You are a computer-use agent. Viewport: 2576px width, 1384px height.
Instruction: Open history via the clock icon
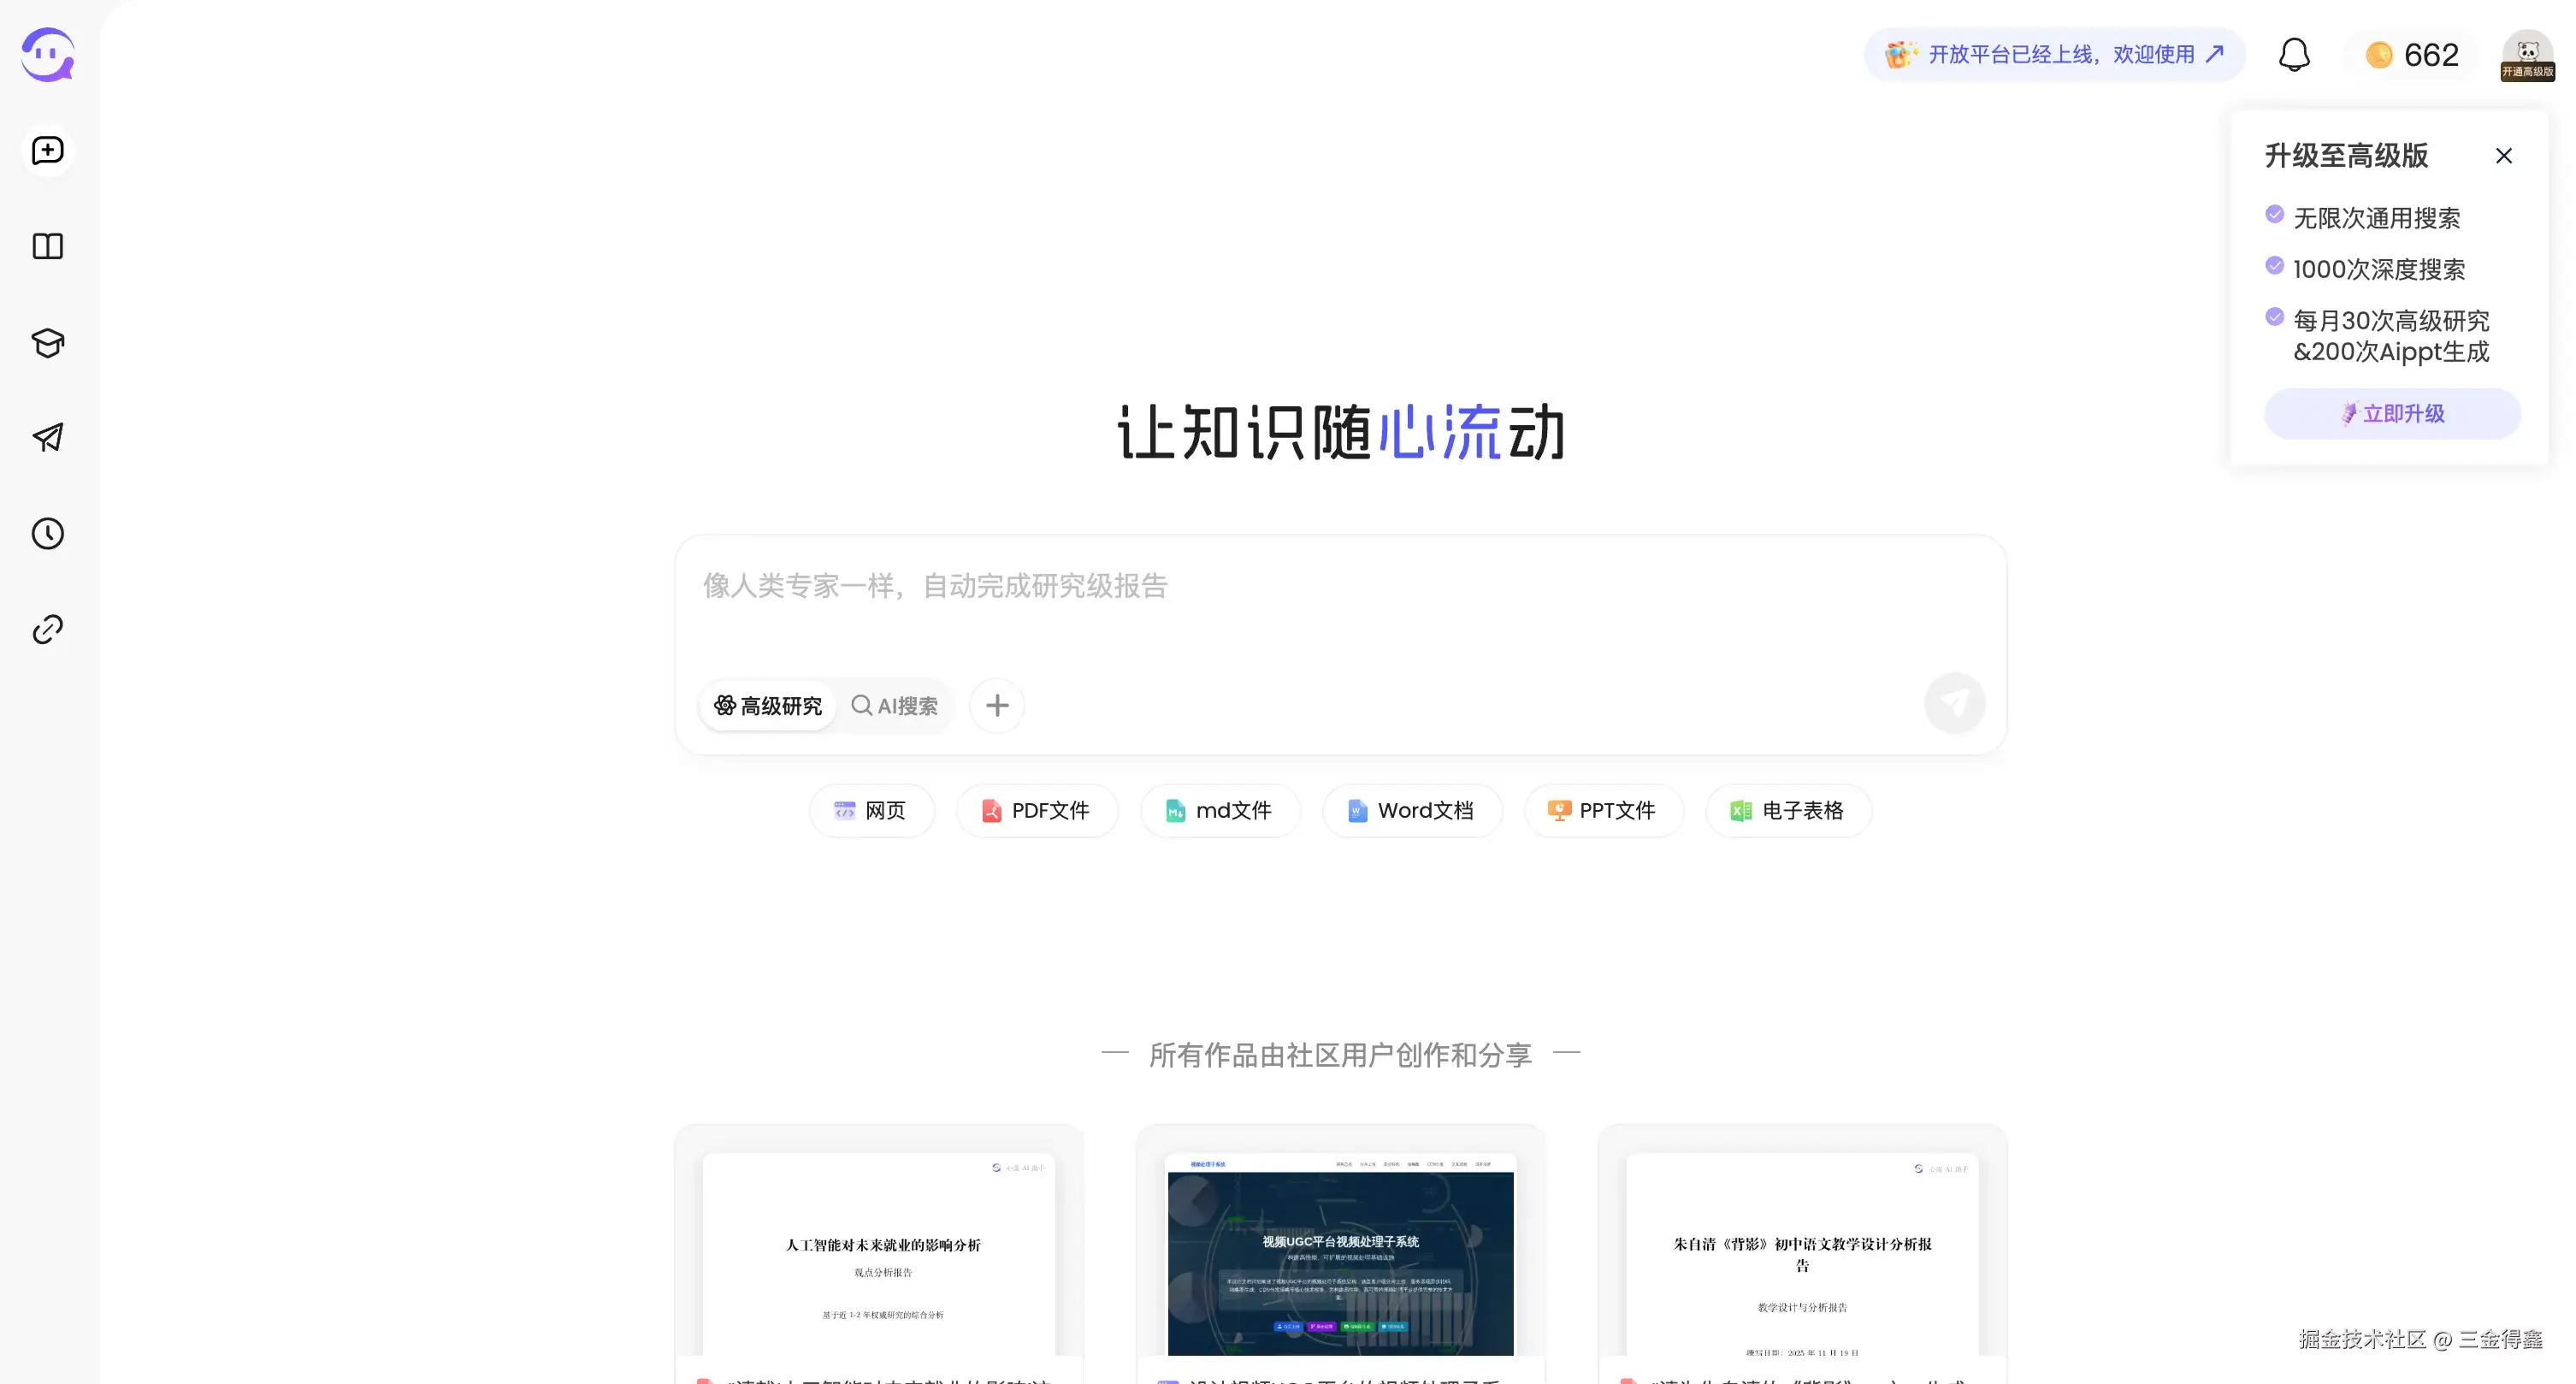click(48, 534)
